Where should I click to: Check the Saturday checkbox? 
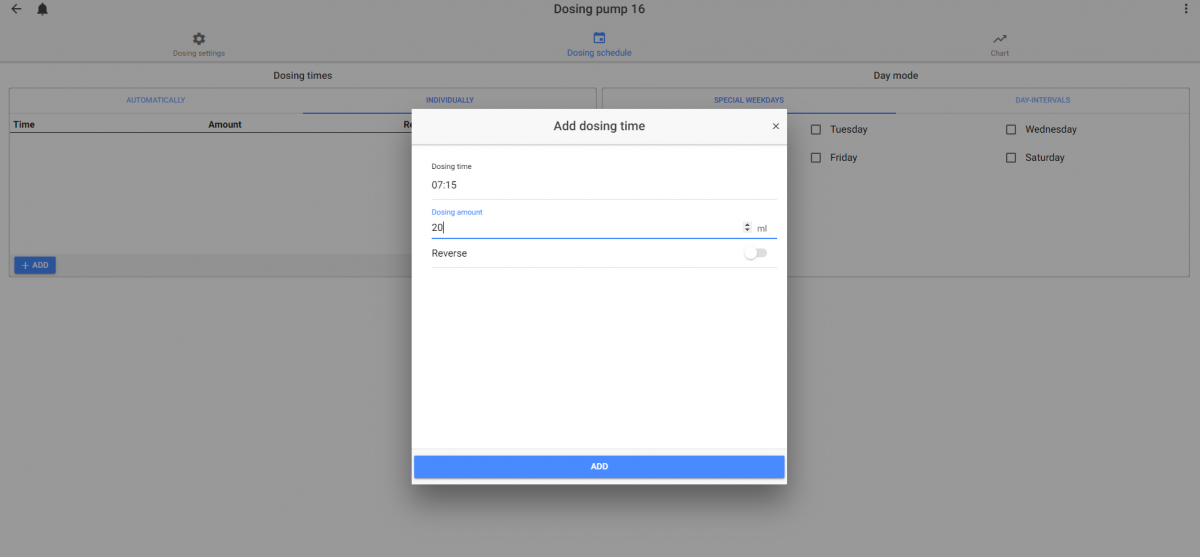tap(1011, 157)
